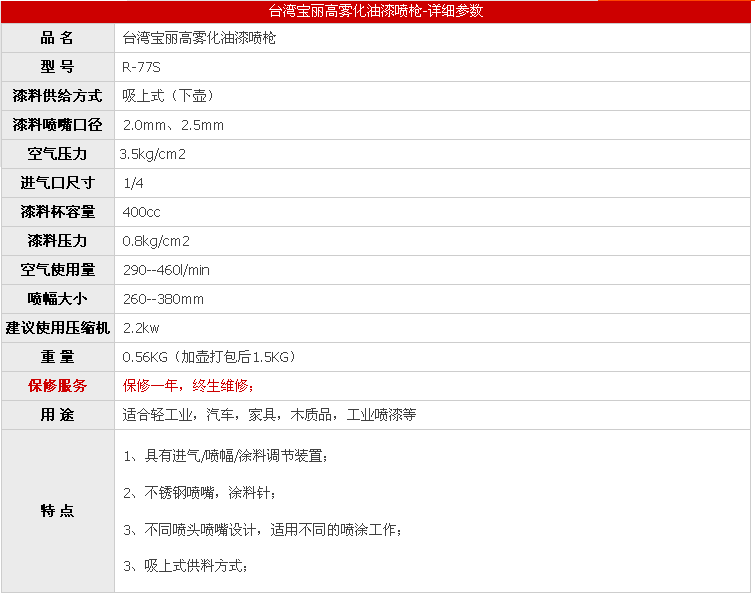Select the label 漆料喷嘴口径
This screenshot has width=755, height=593.
[57, 125]
